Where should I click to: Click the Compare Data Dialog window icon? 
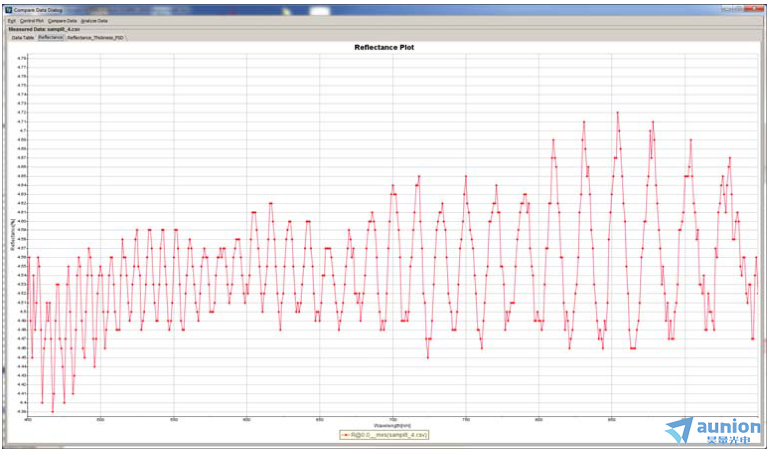(8, 10)
